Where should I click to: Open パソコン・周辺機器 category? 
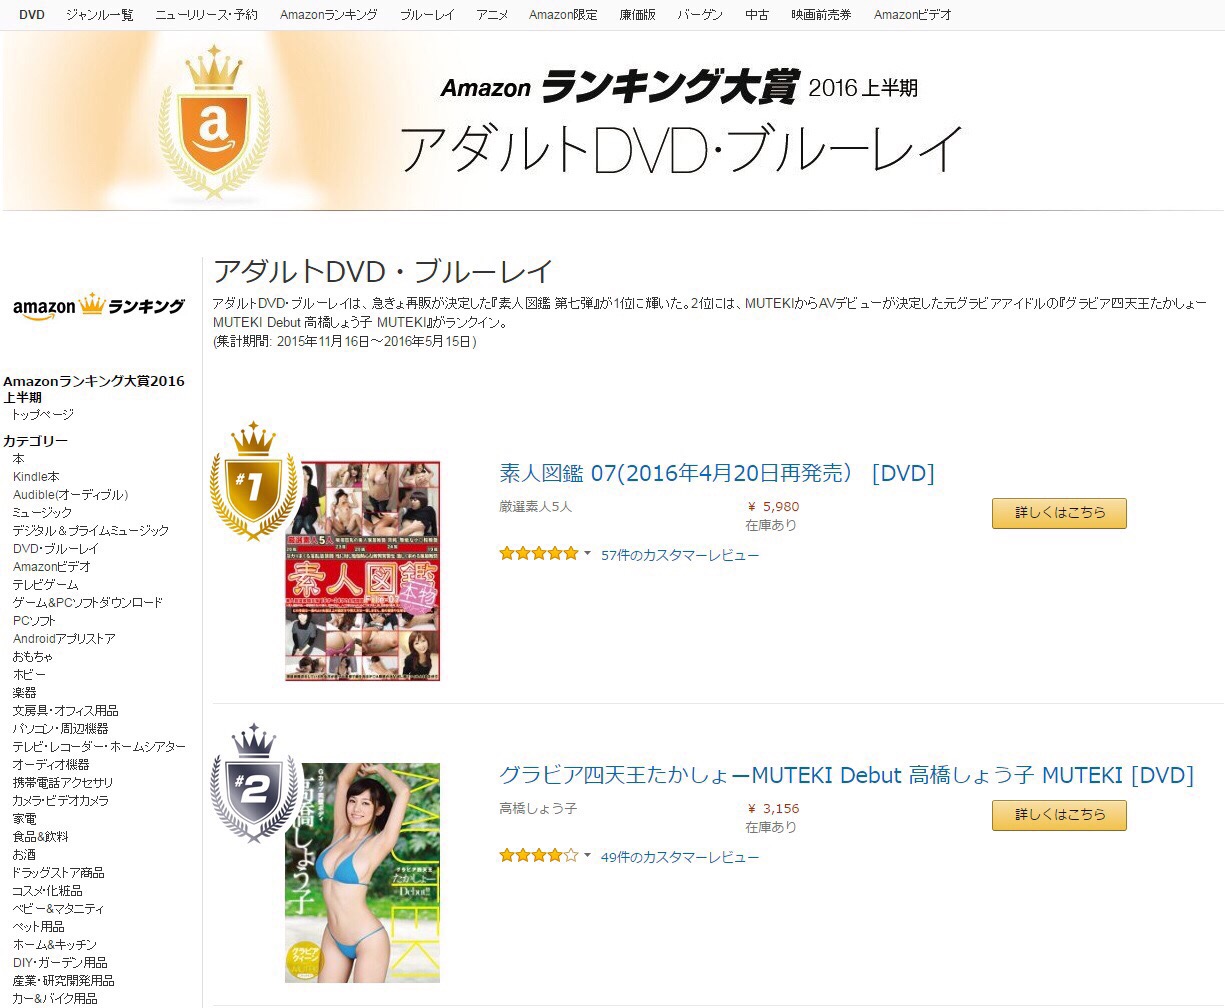pos(60,729)
